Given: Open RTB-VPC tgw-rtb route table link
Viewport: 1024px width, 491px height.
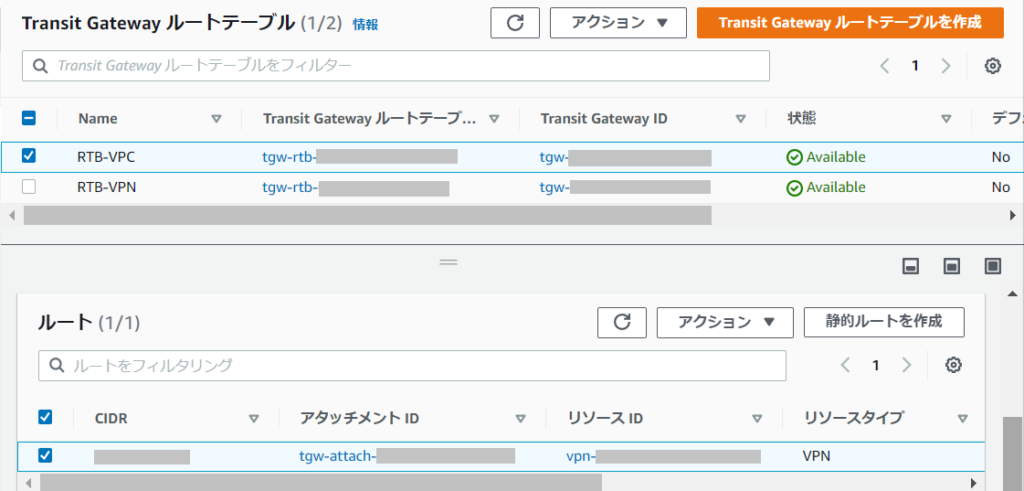Looking at the screenshot, I should tap(360, 157).
